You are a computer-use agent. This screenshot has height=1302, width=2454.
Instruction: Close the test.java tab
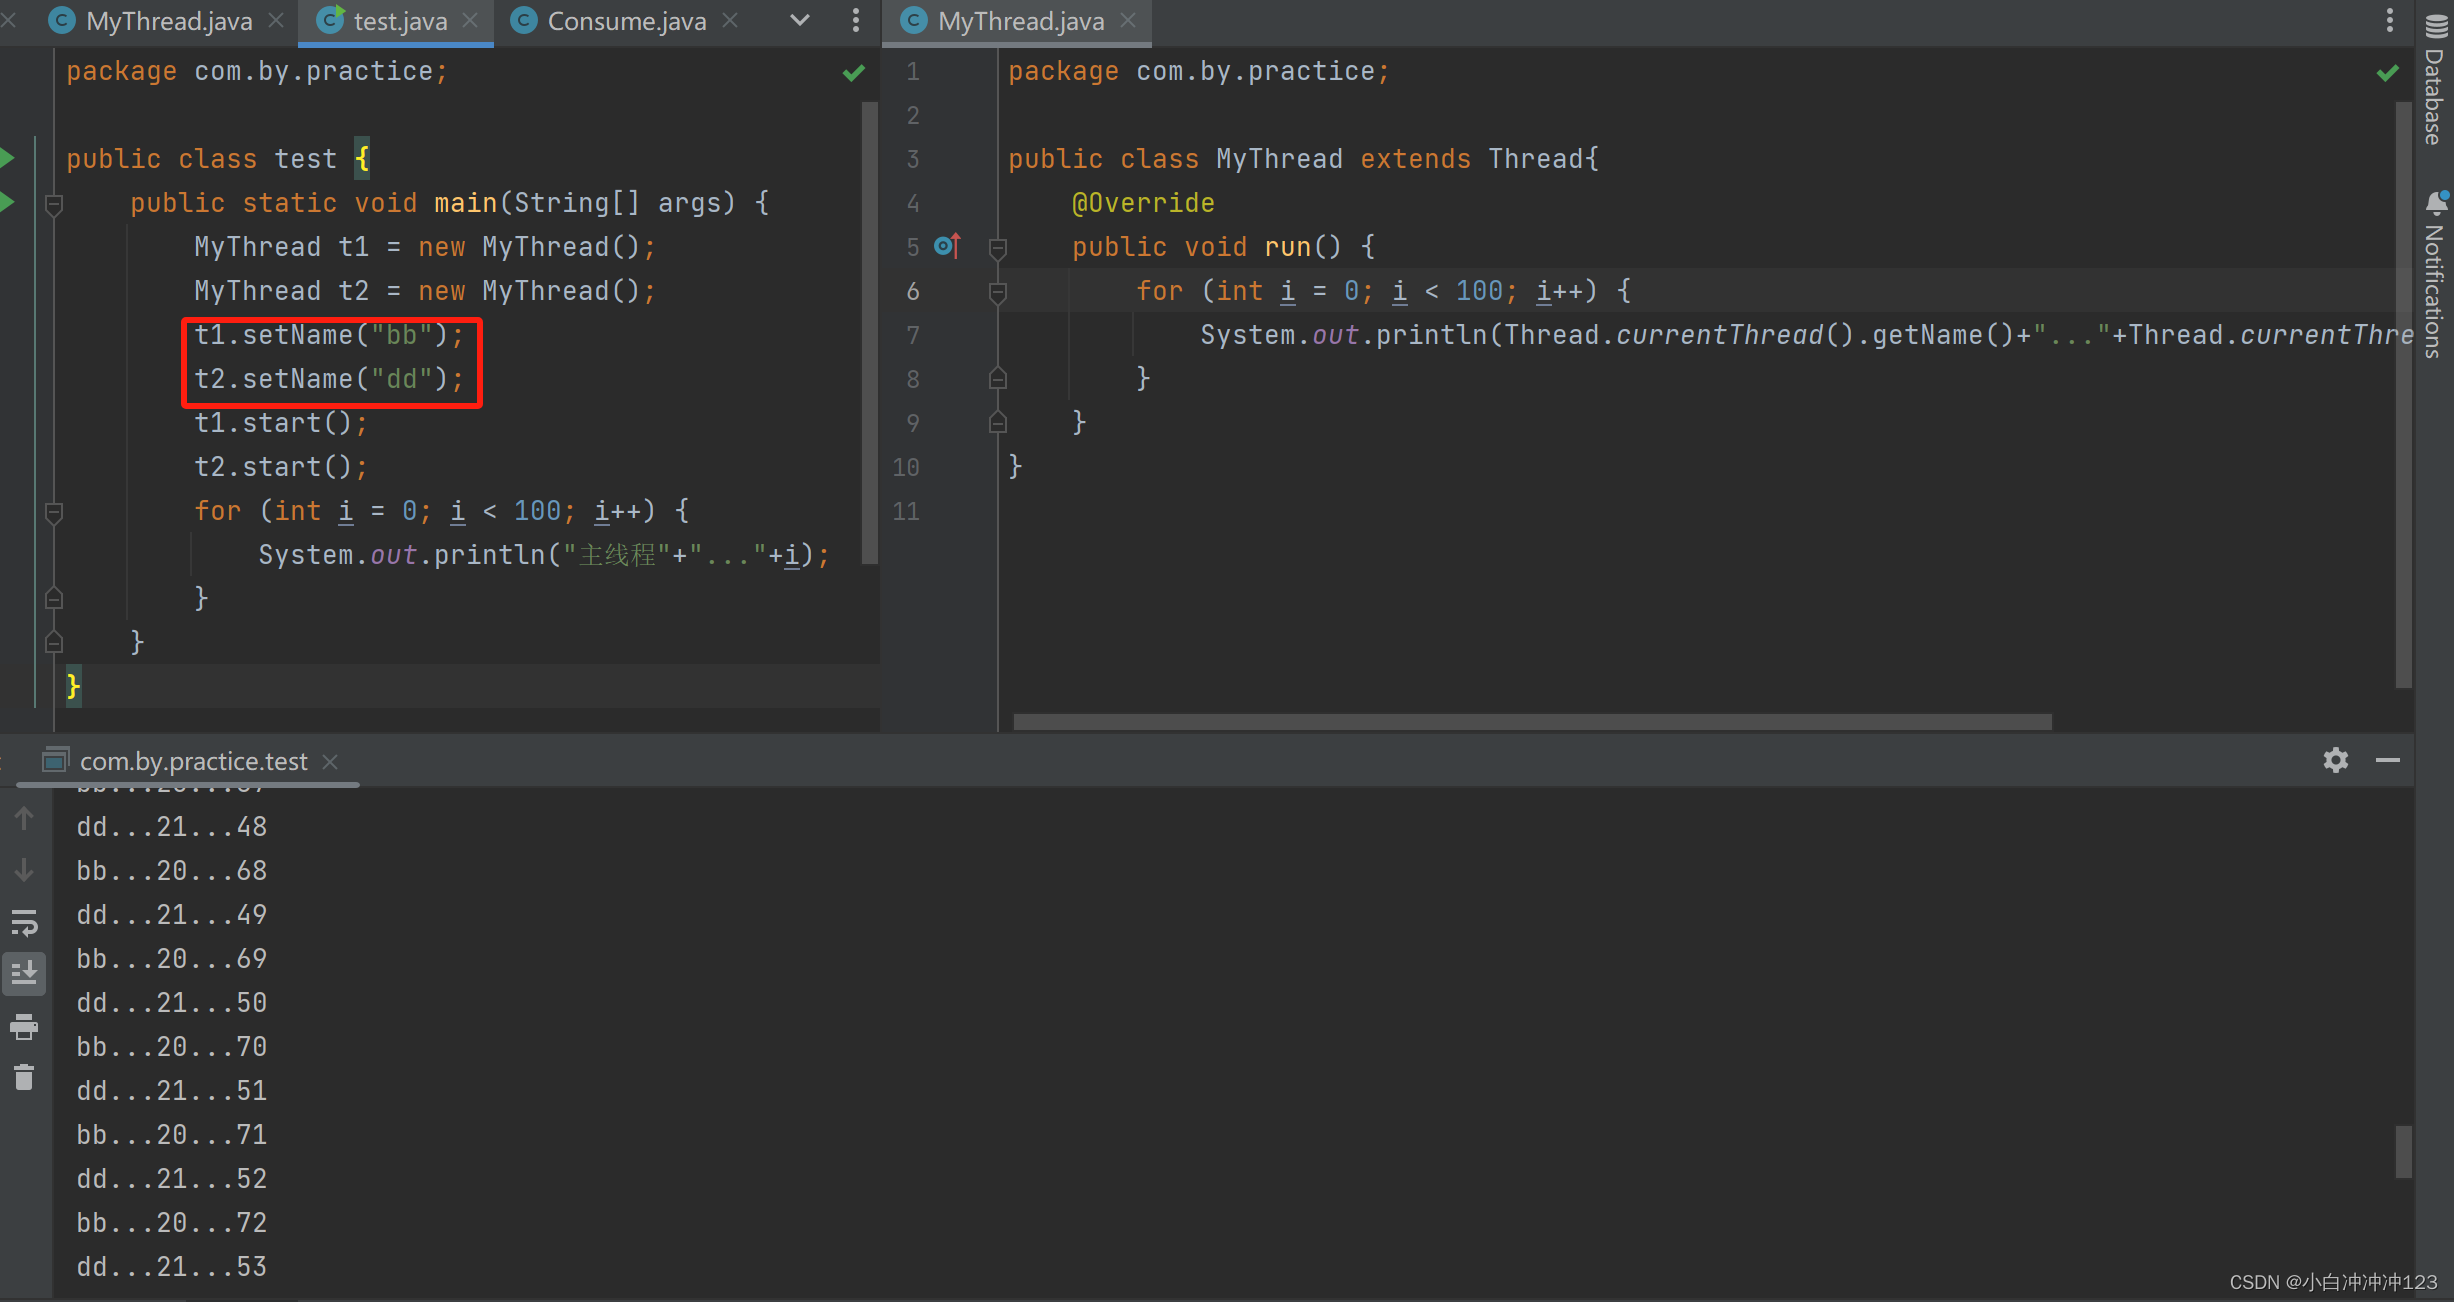click(x=471, y=21)
